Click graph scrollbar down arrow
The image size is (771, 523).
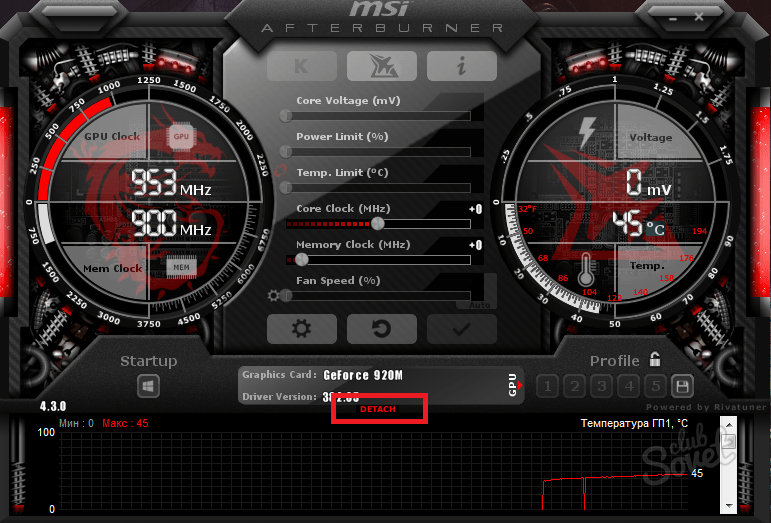(x=728, y=506)
